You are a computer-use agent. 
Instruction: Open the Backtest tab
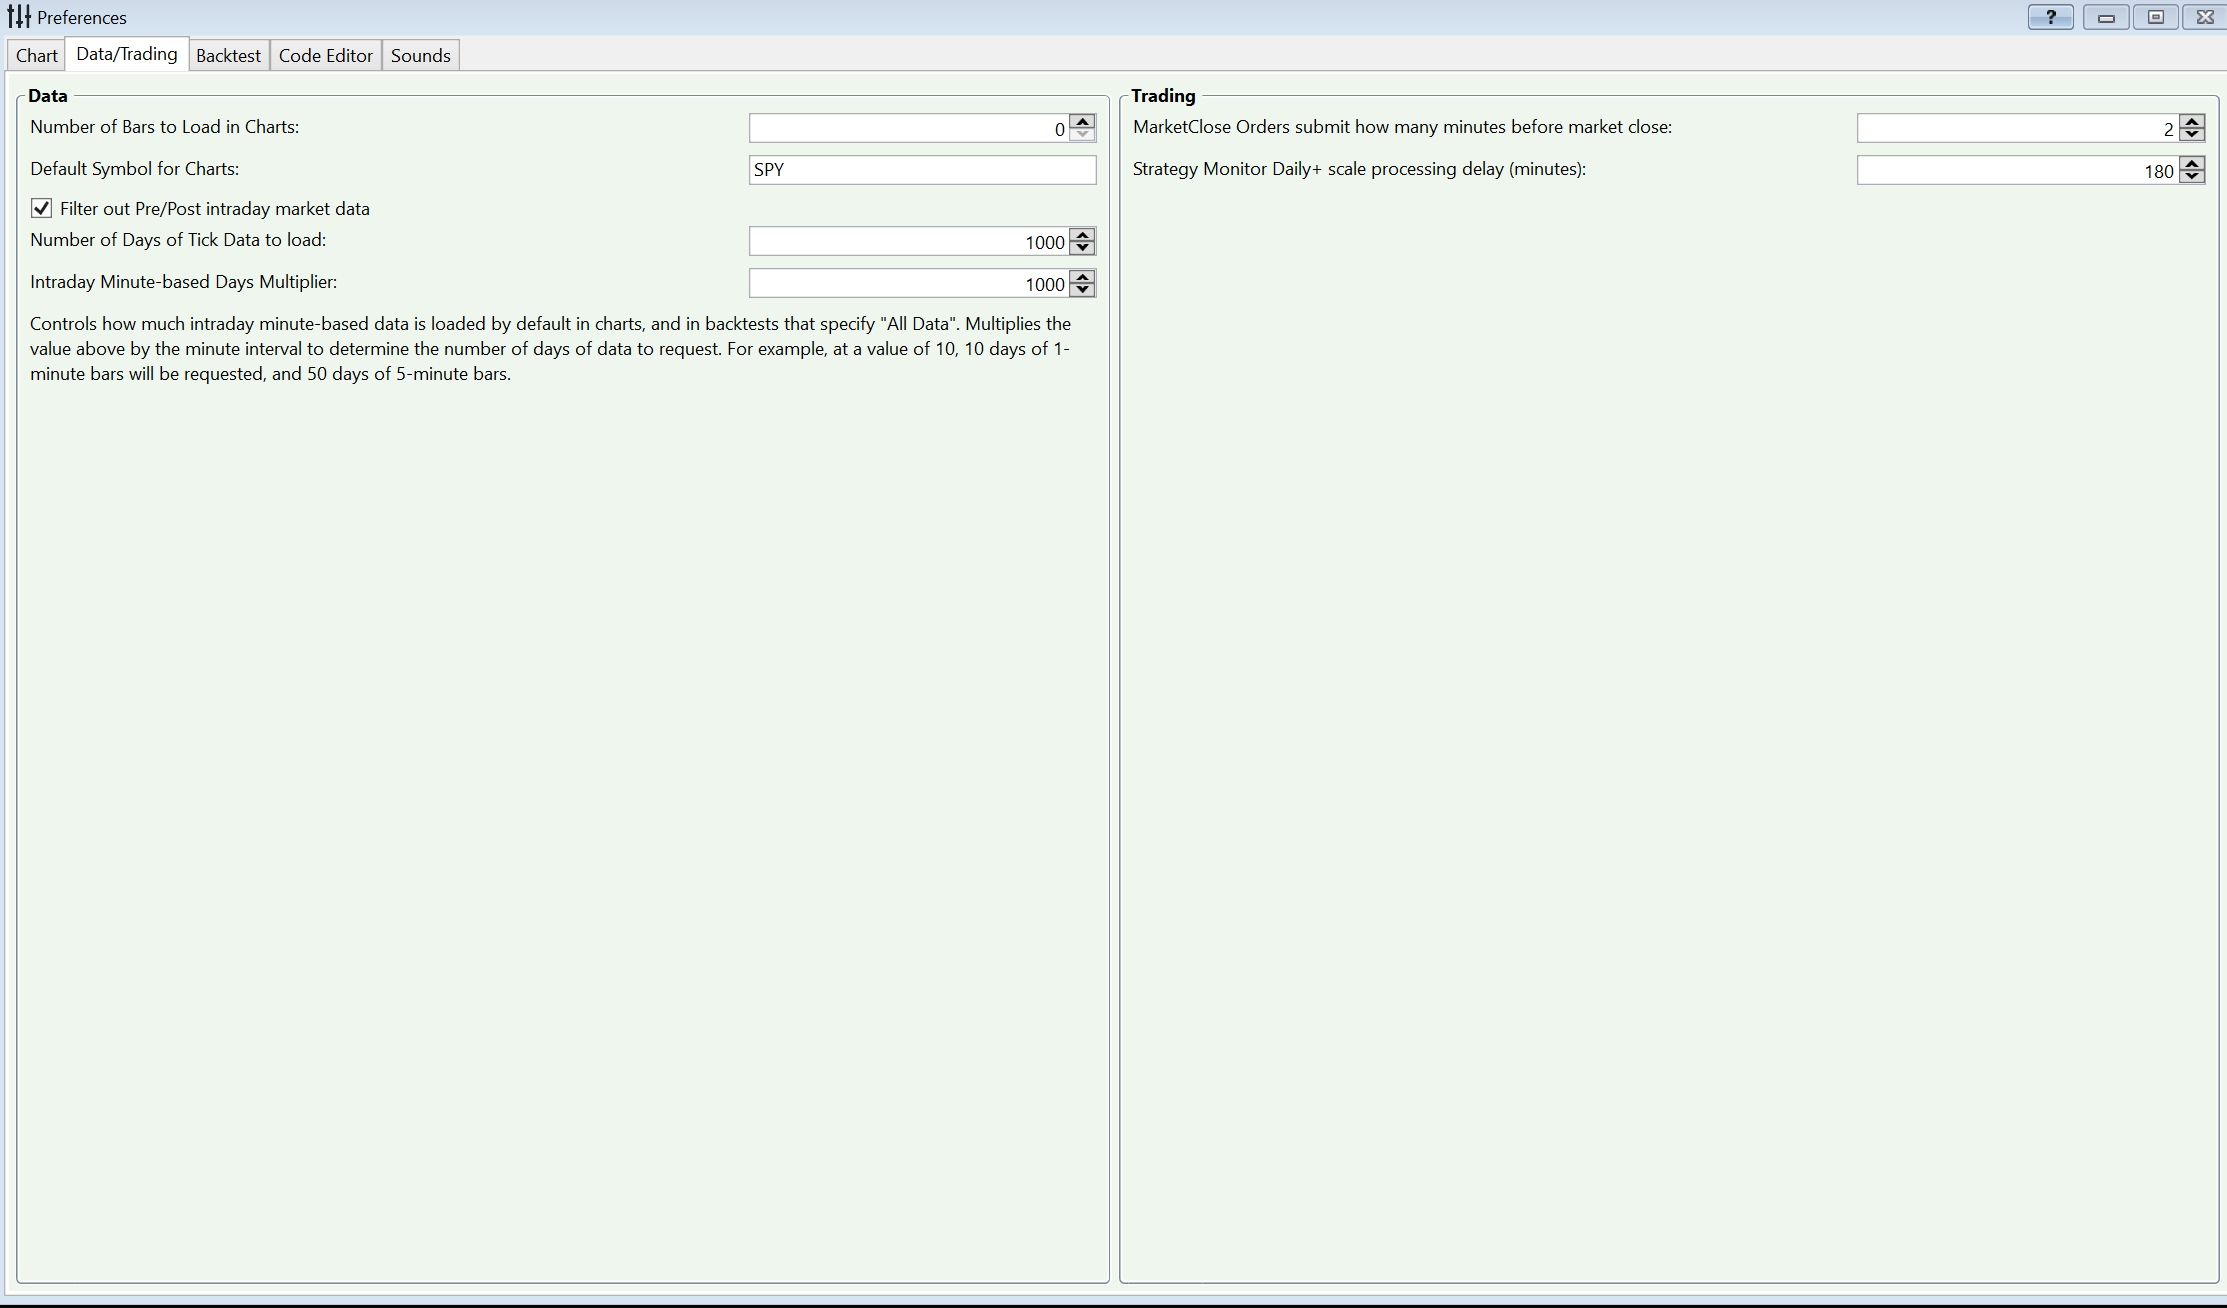pos(228,56)
